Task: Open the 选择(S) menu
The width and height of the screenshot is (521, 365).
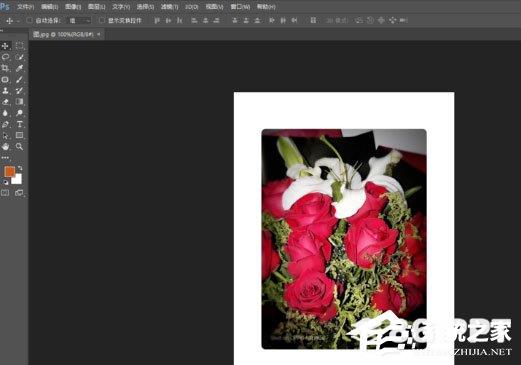Action: 145,7
